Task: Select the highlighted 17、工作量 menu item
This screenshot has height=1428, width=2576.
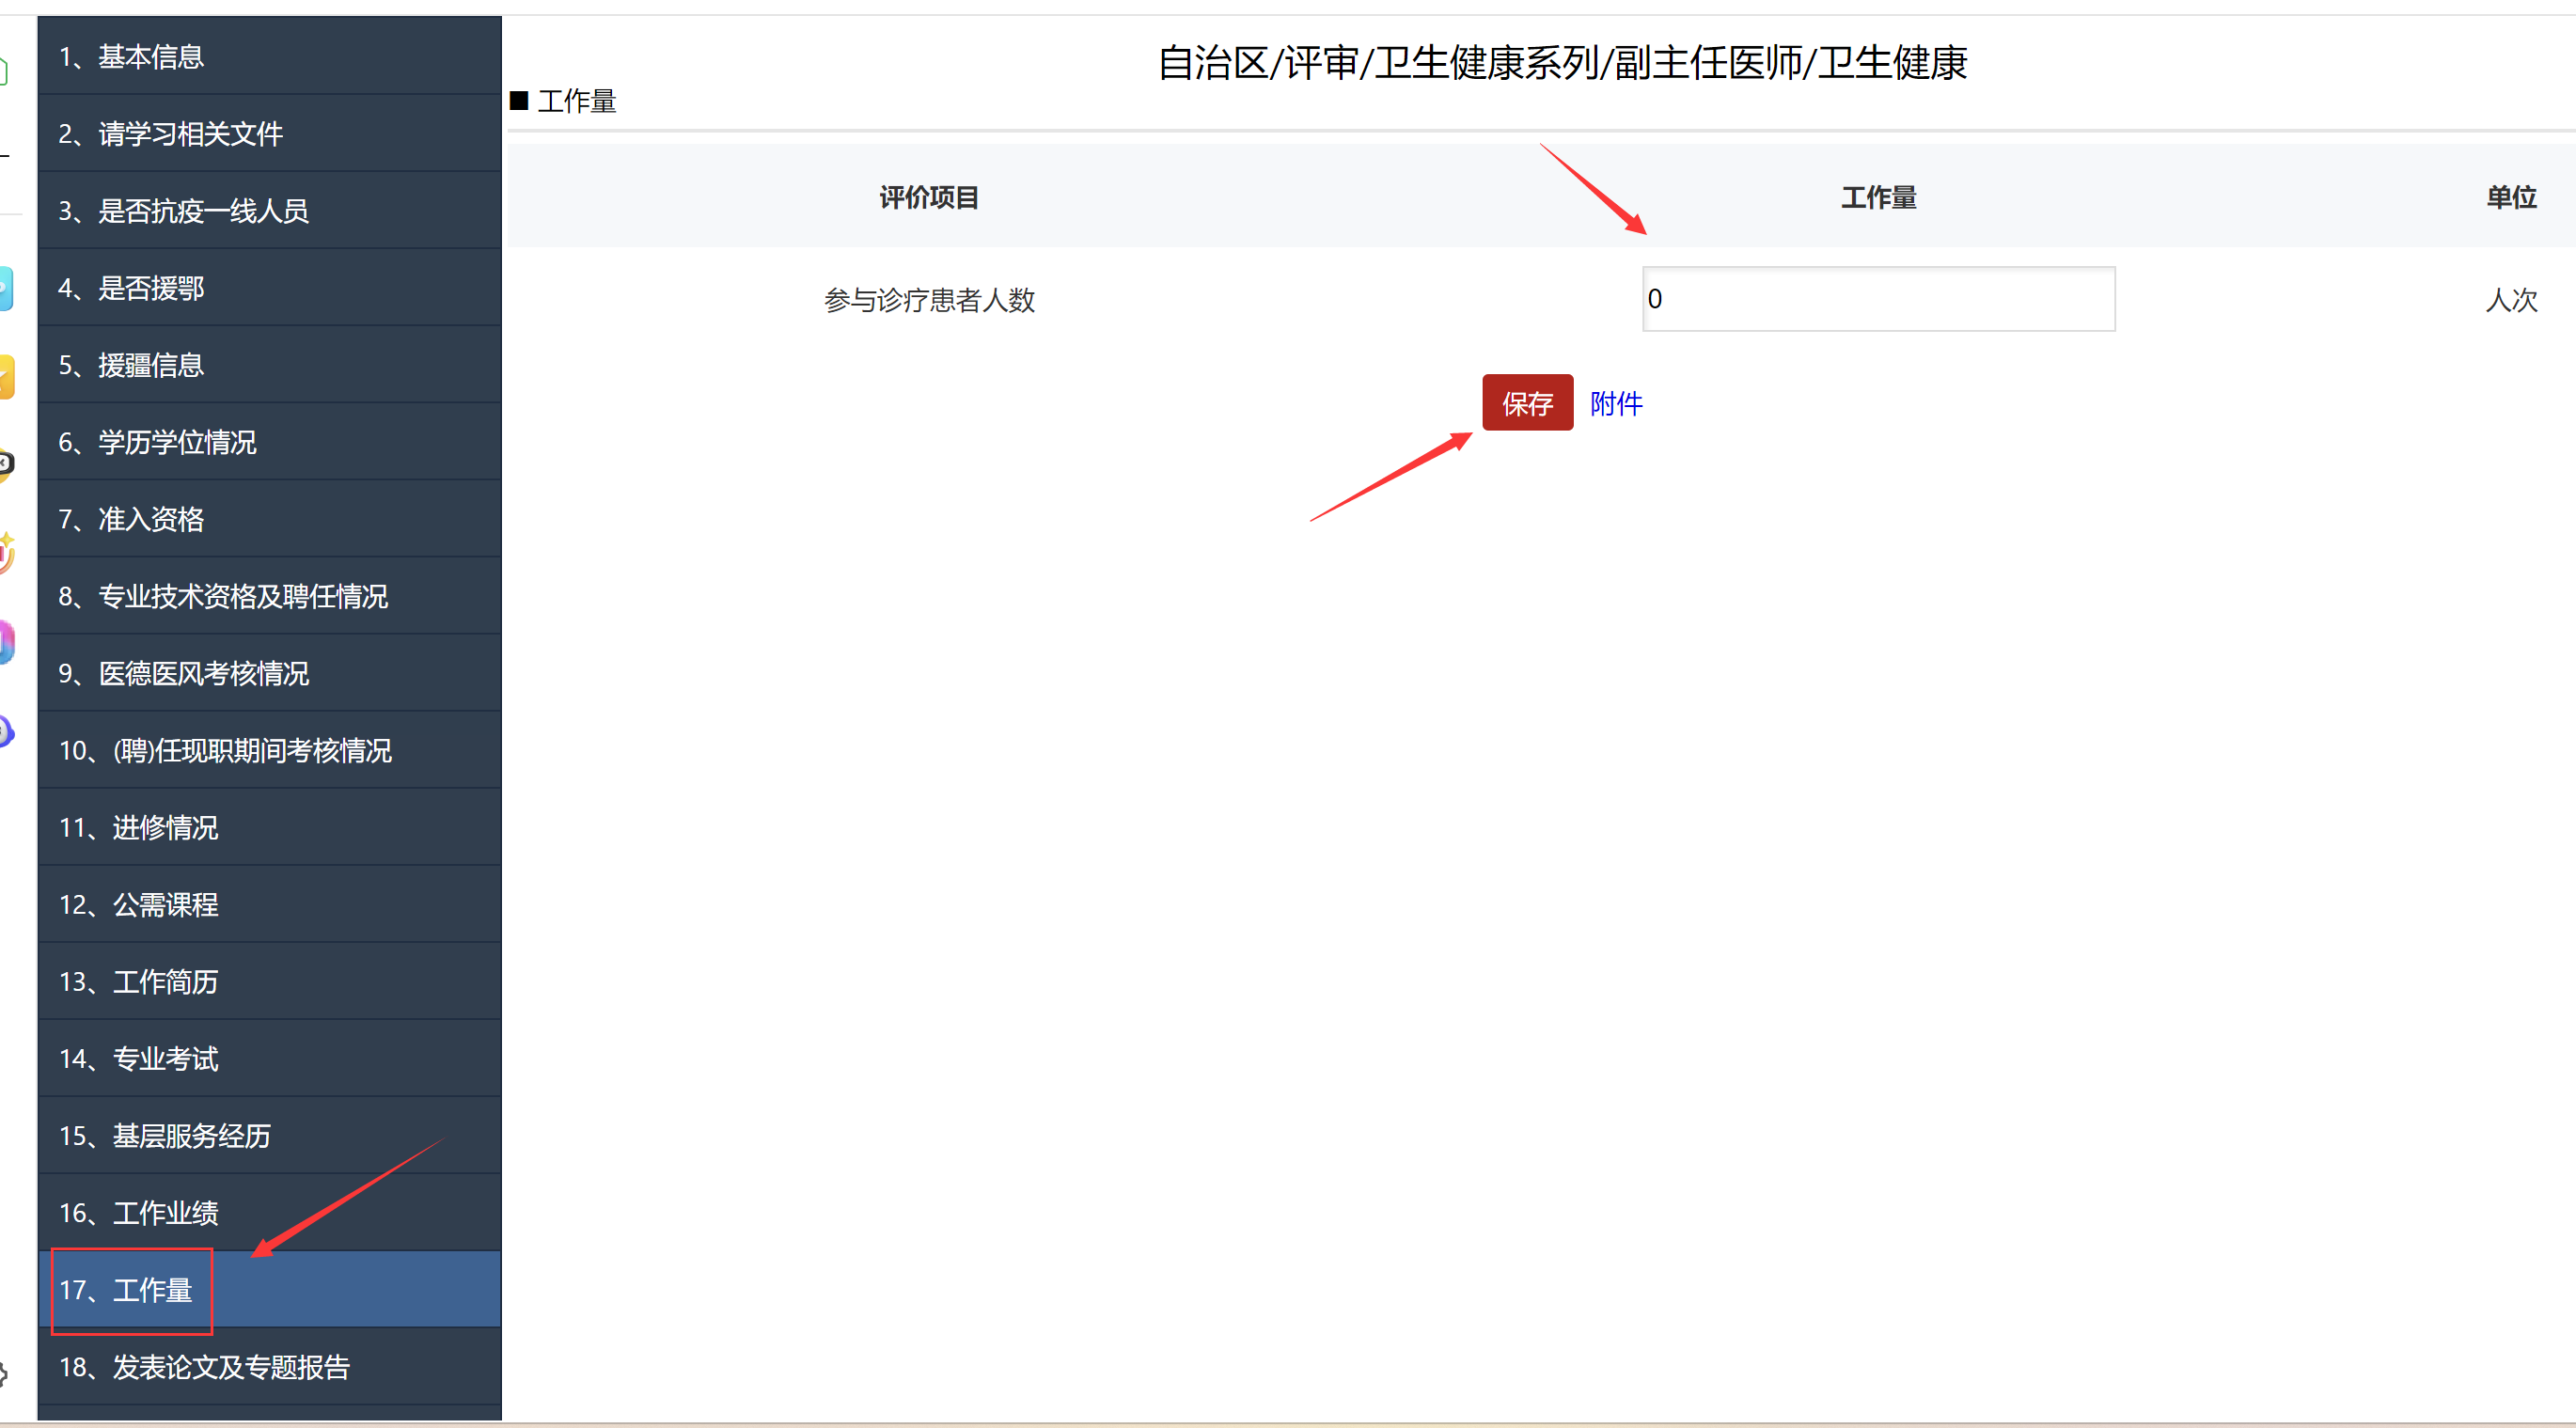Action: (x=269, y=1288)
